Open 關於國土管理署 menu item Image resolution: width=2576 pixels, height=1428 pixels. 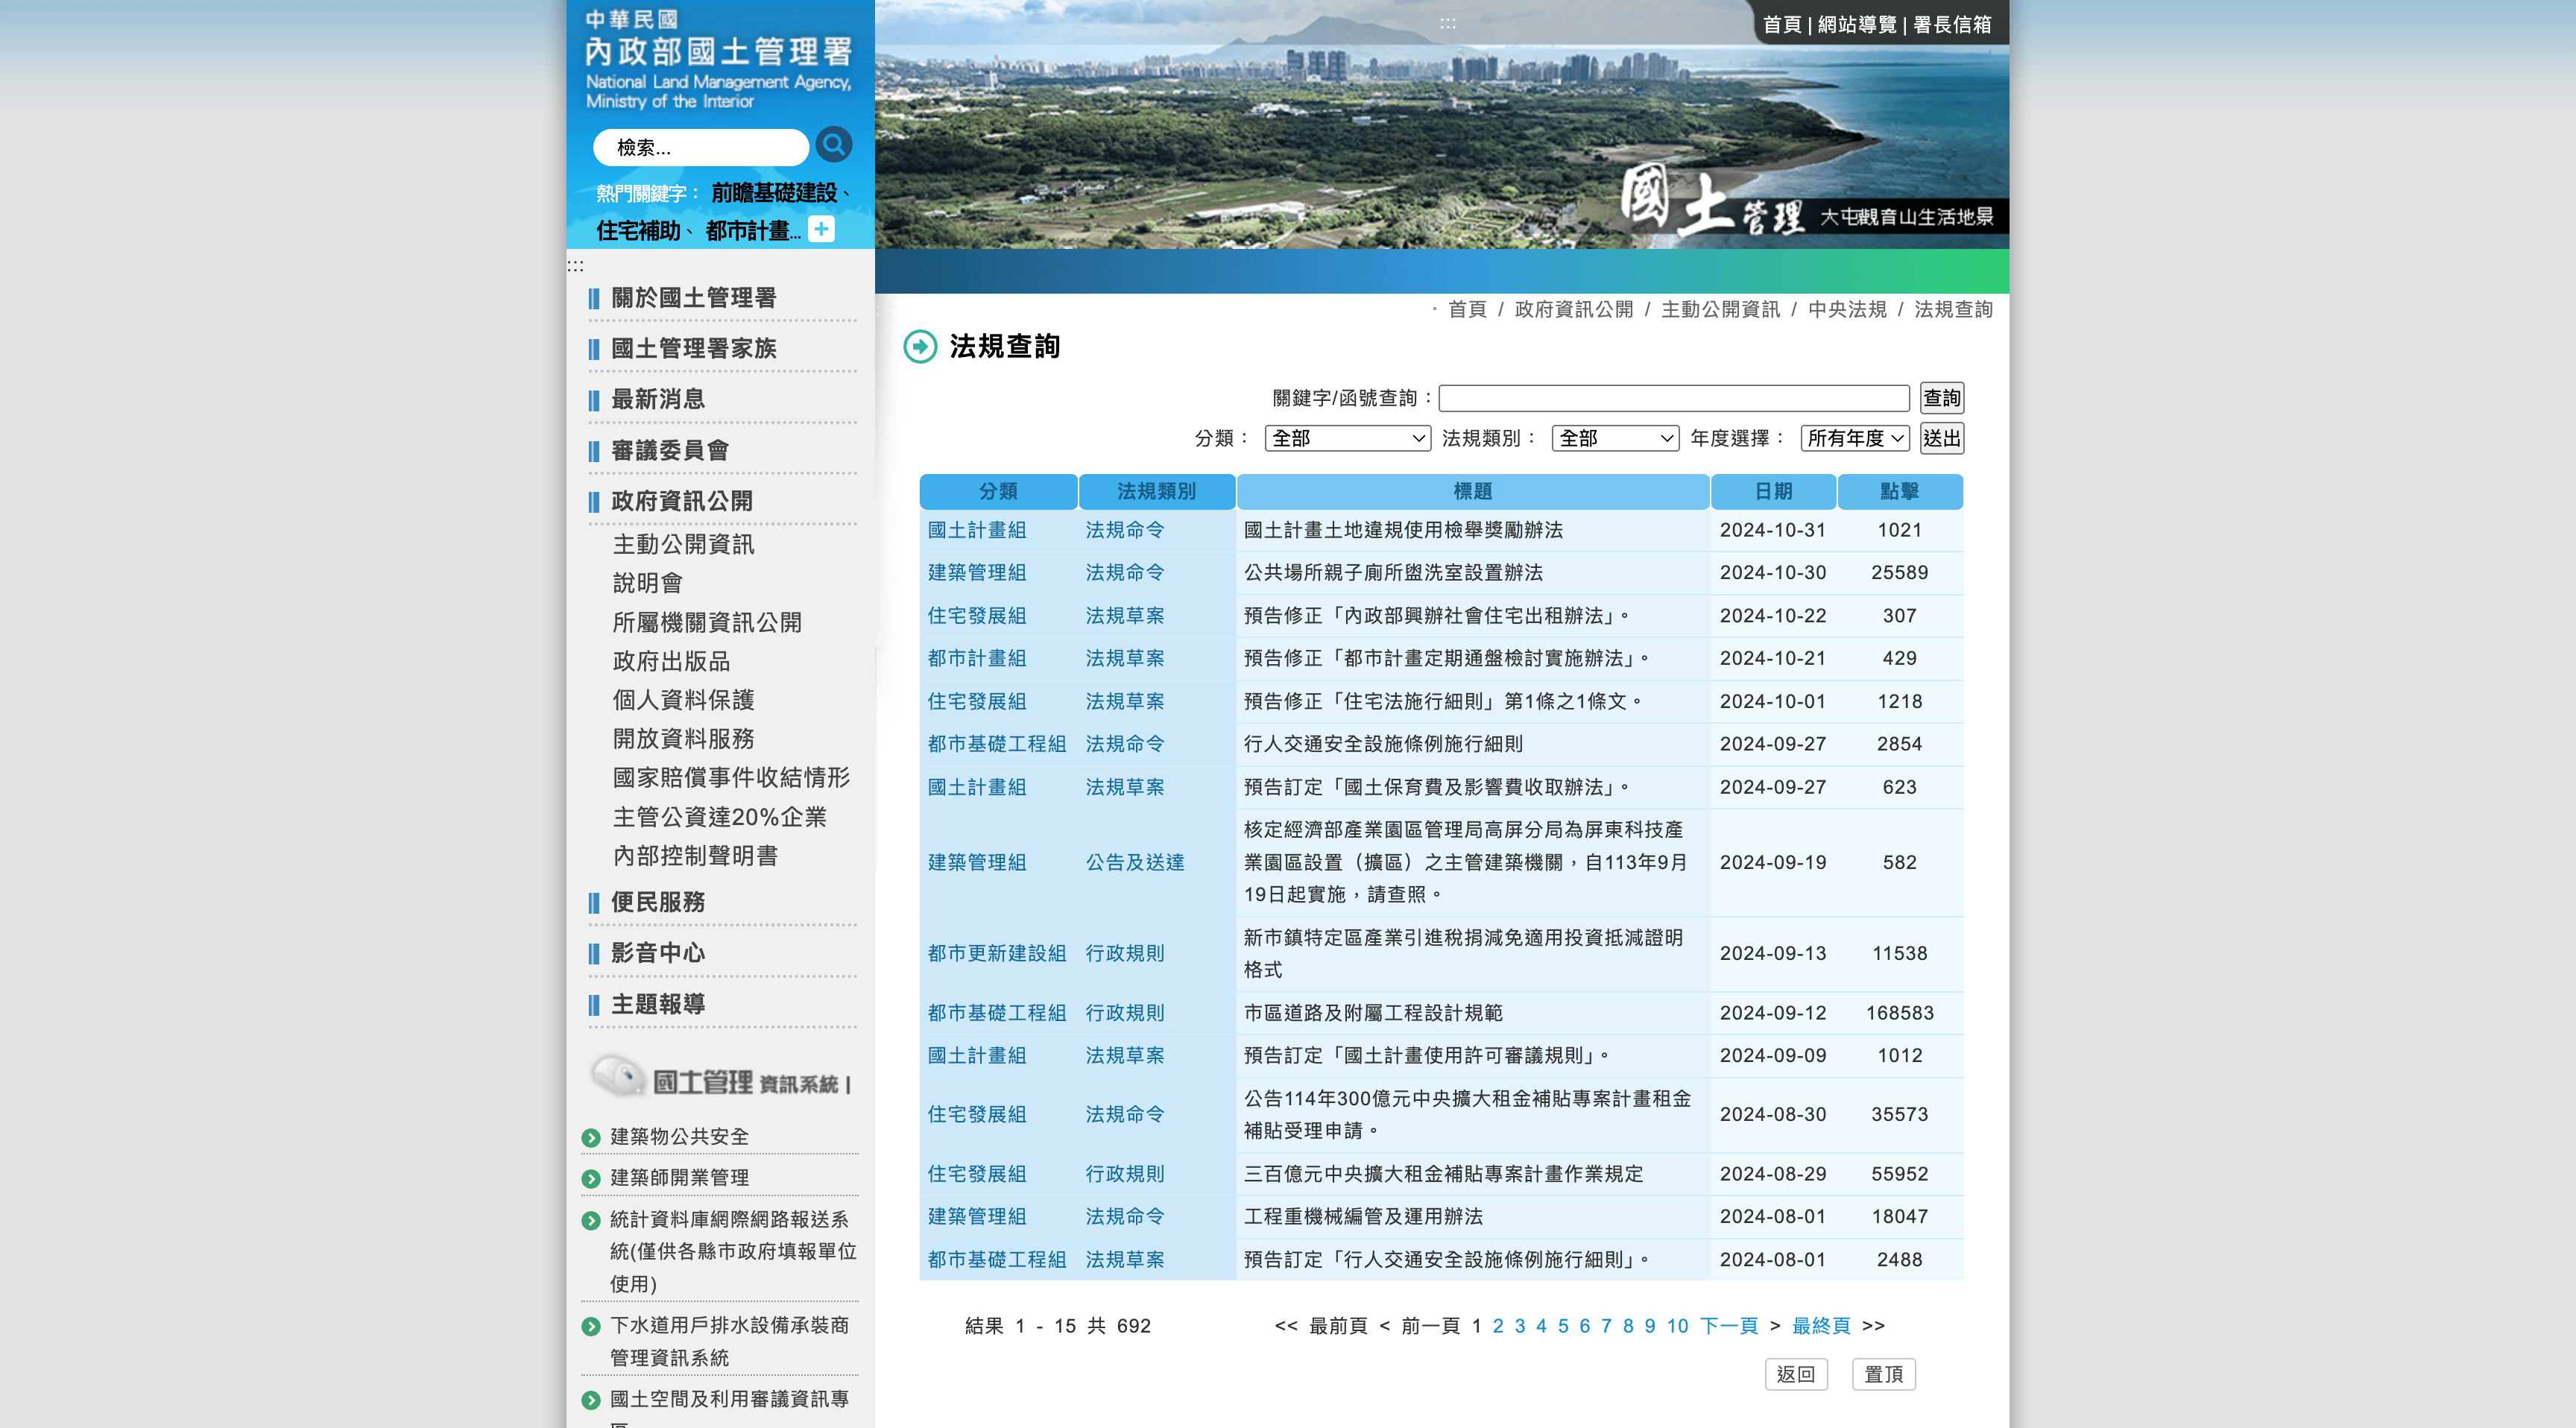coord(693,298)
